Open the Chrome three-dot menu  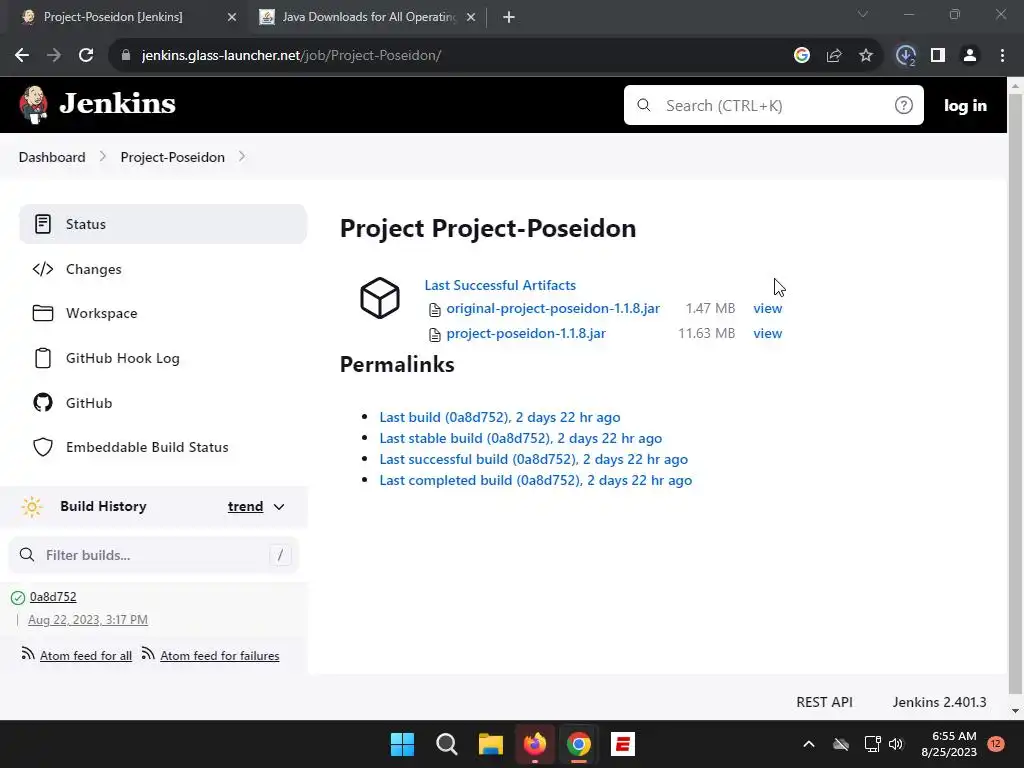click(1002, 56)
